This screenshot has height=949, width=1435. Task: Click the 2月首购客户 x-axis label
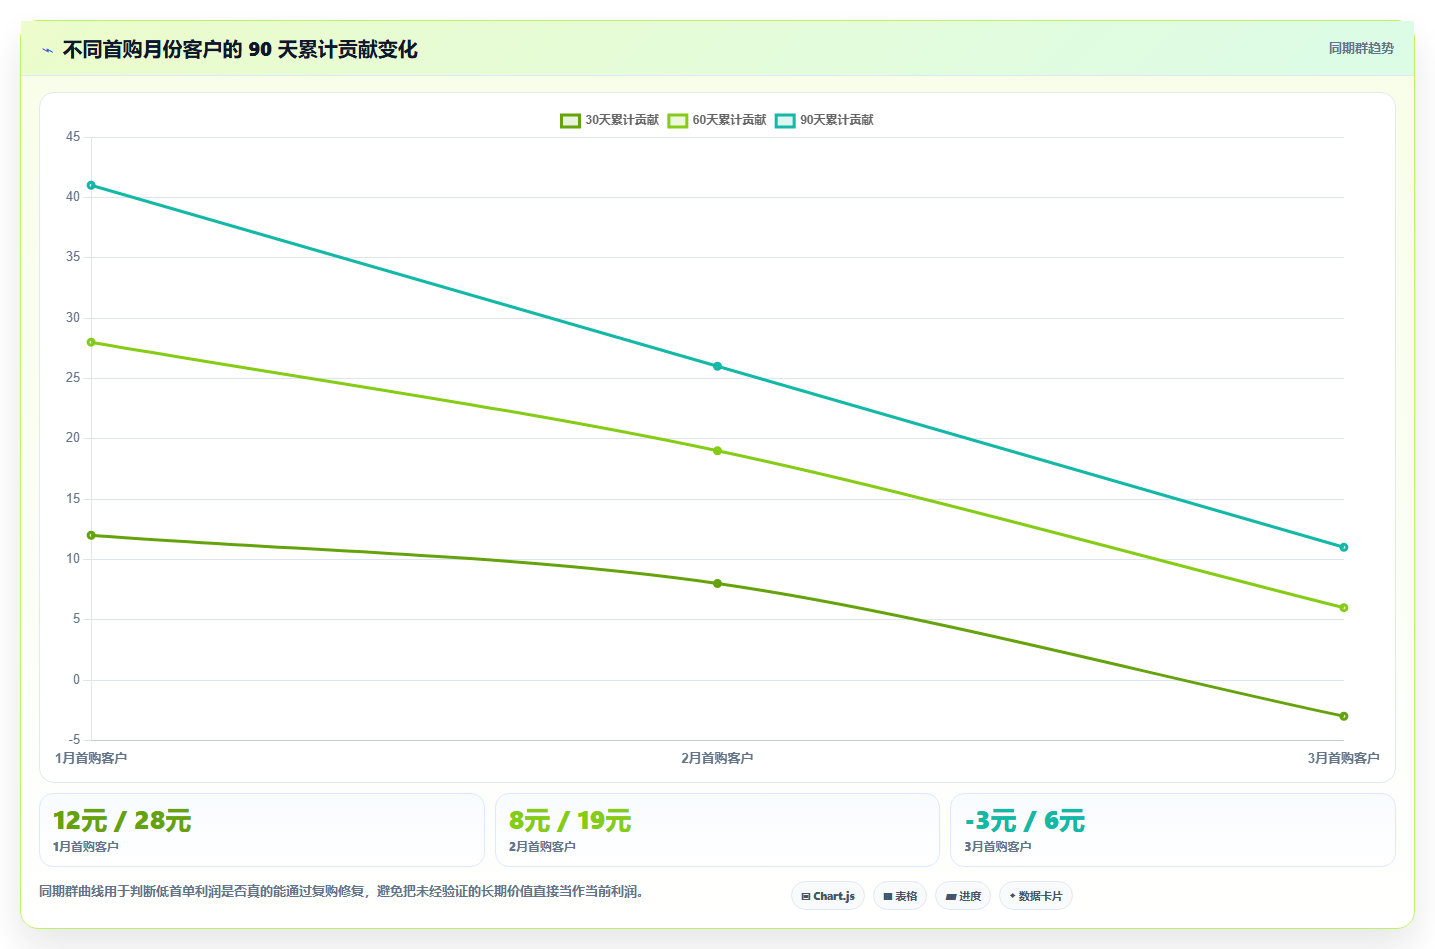click(717, 758)
